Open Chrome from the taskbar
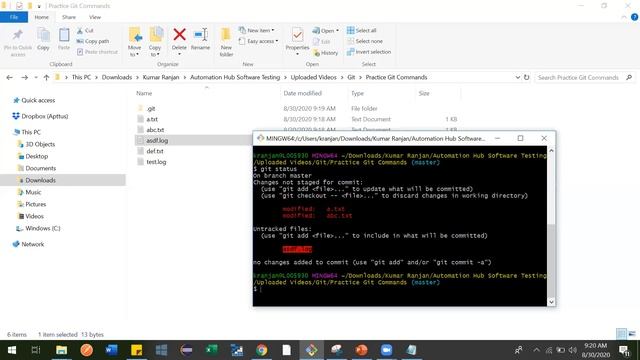This screenshot has width=640, height=360. point(262,350)
